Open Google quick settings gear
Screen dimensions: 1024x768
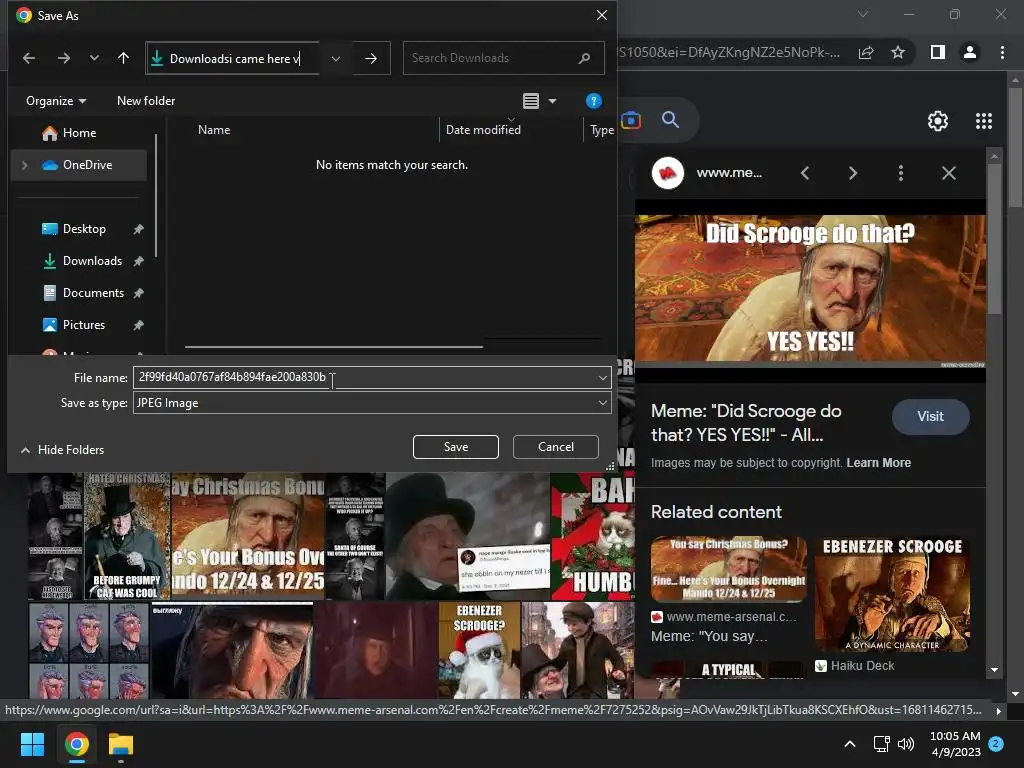[x=938, y=121]
